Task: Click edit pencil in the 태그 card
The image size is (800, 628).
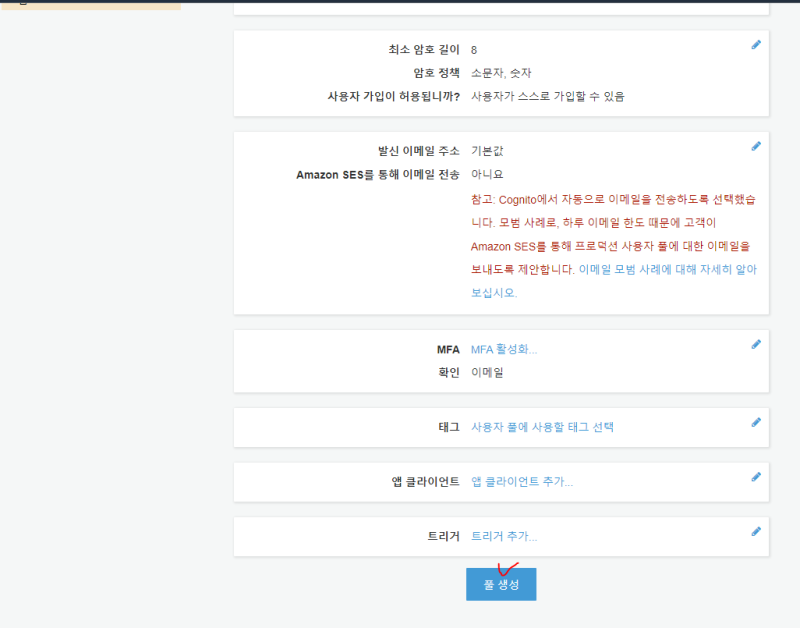Action: tap(756, 422)
